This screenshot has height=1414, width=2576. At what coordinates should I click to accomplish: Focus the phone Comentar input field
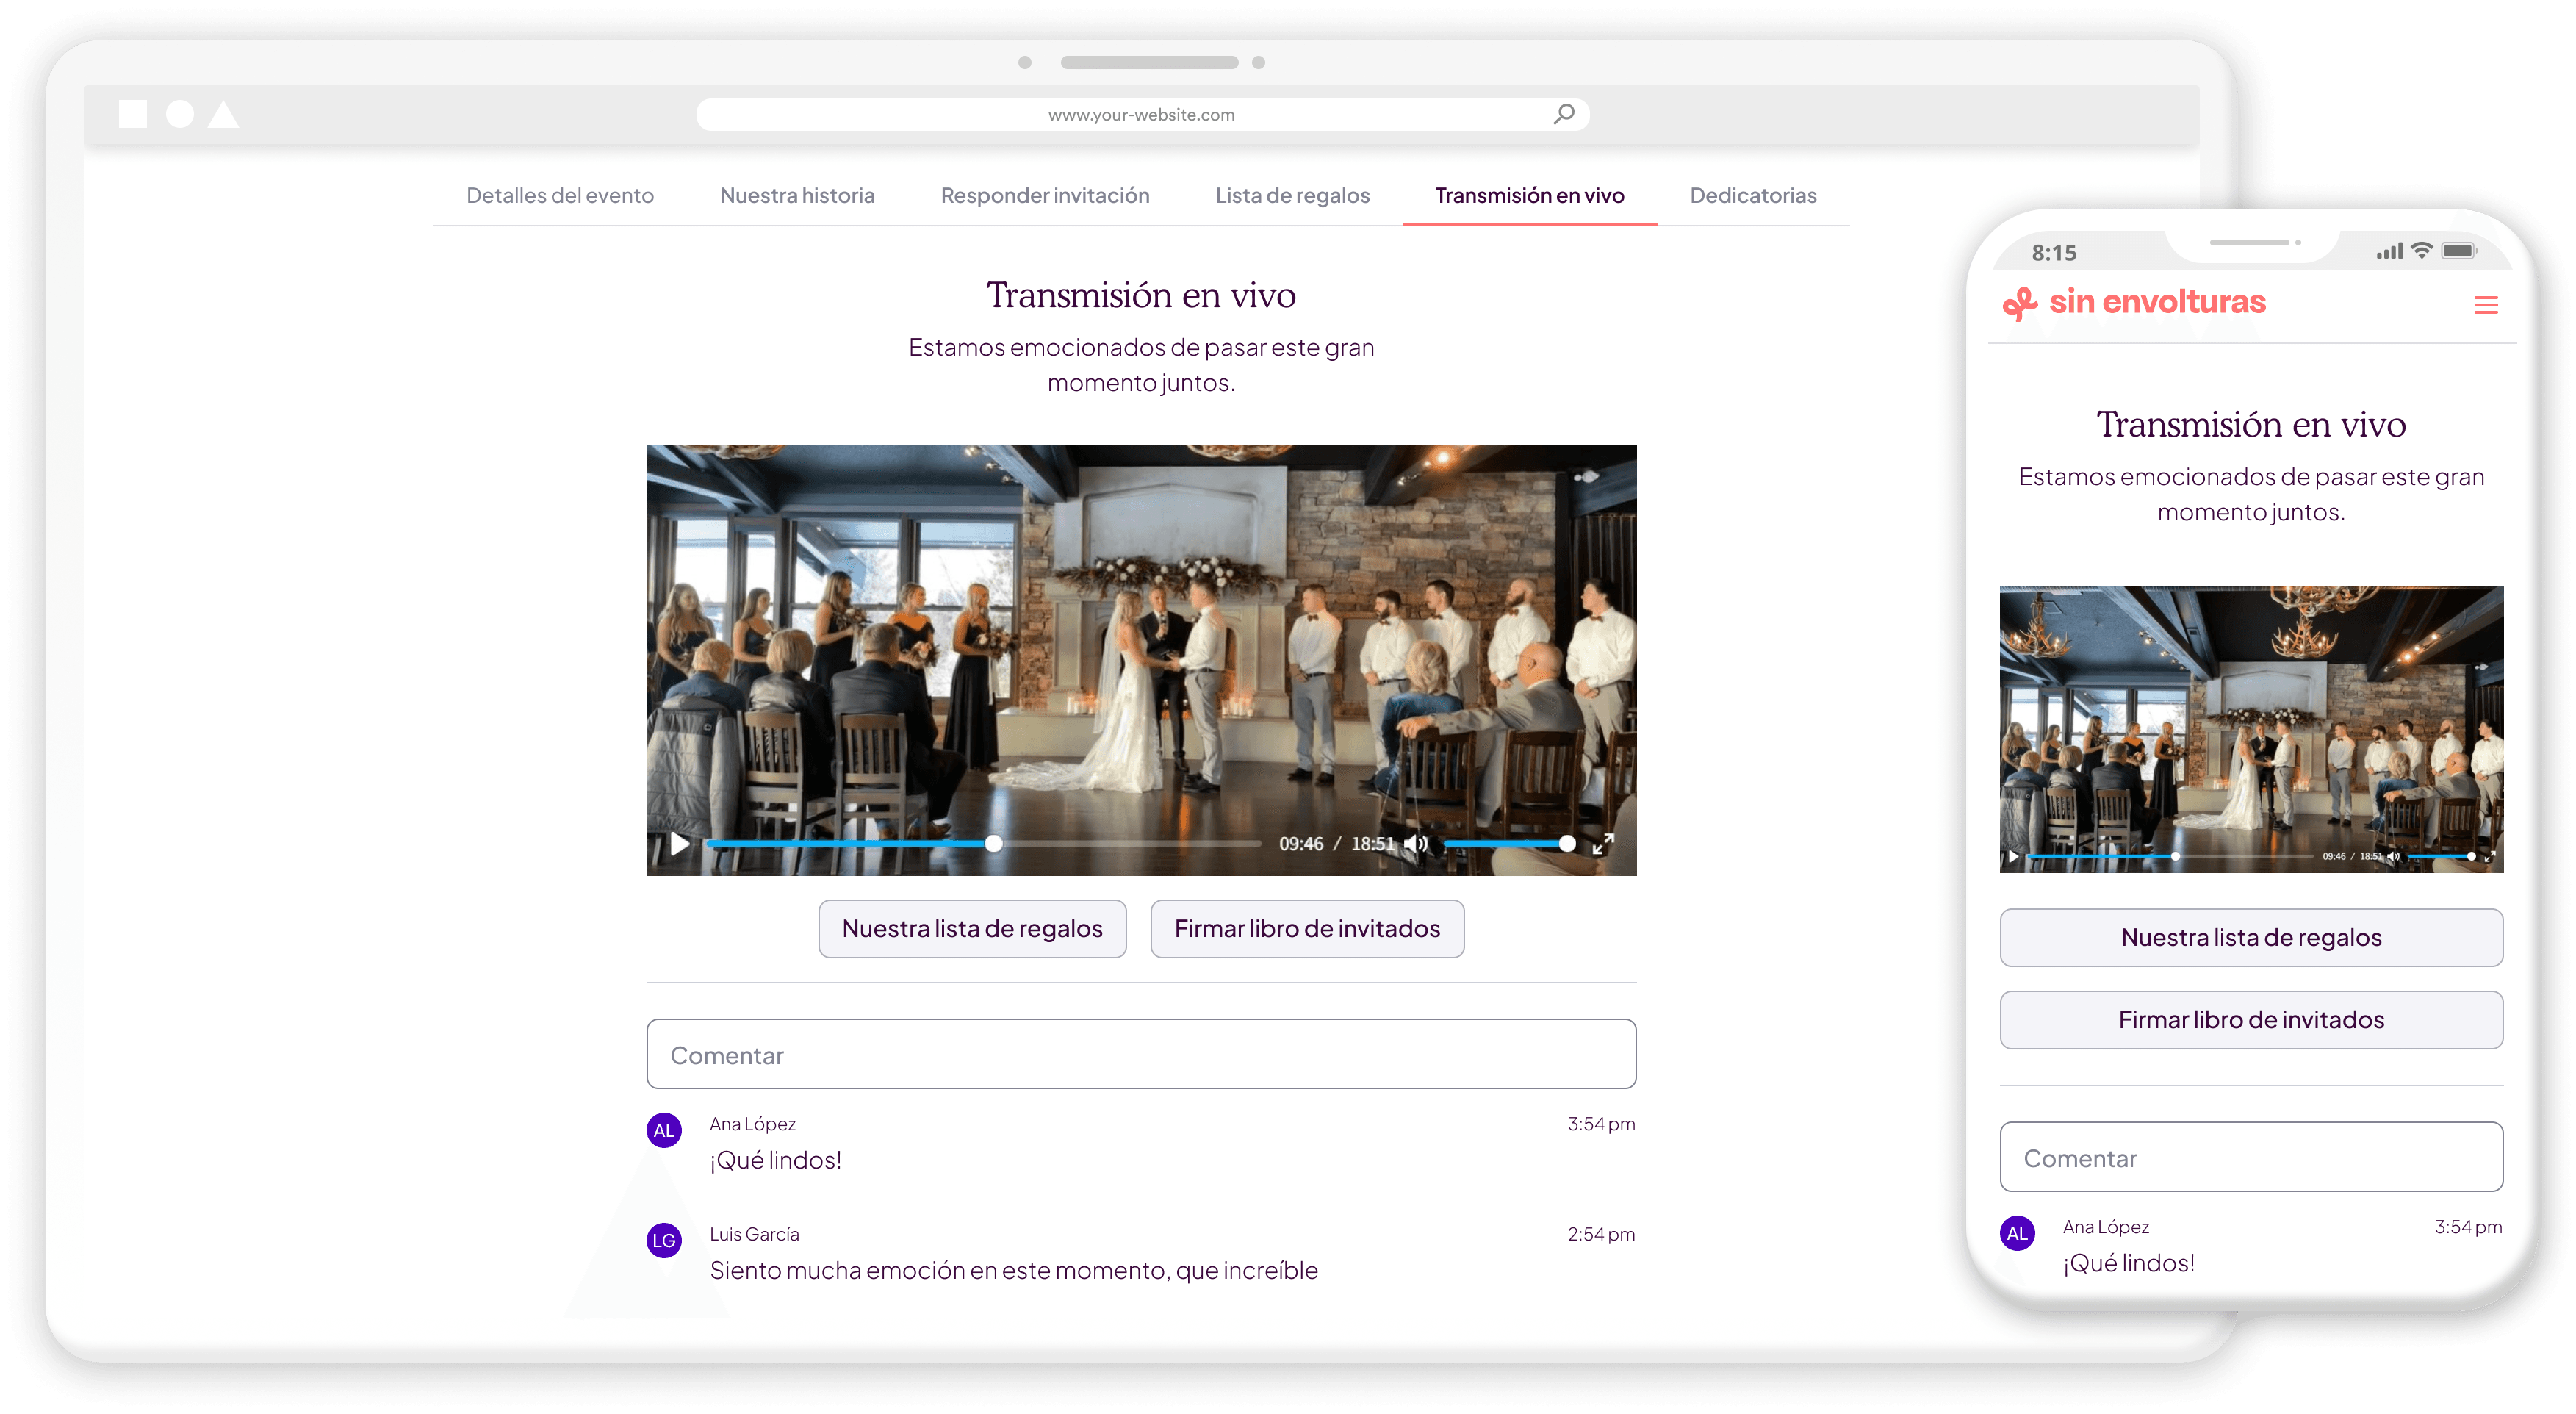[x=2251, y=1156]
